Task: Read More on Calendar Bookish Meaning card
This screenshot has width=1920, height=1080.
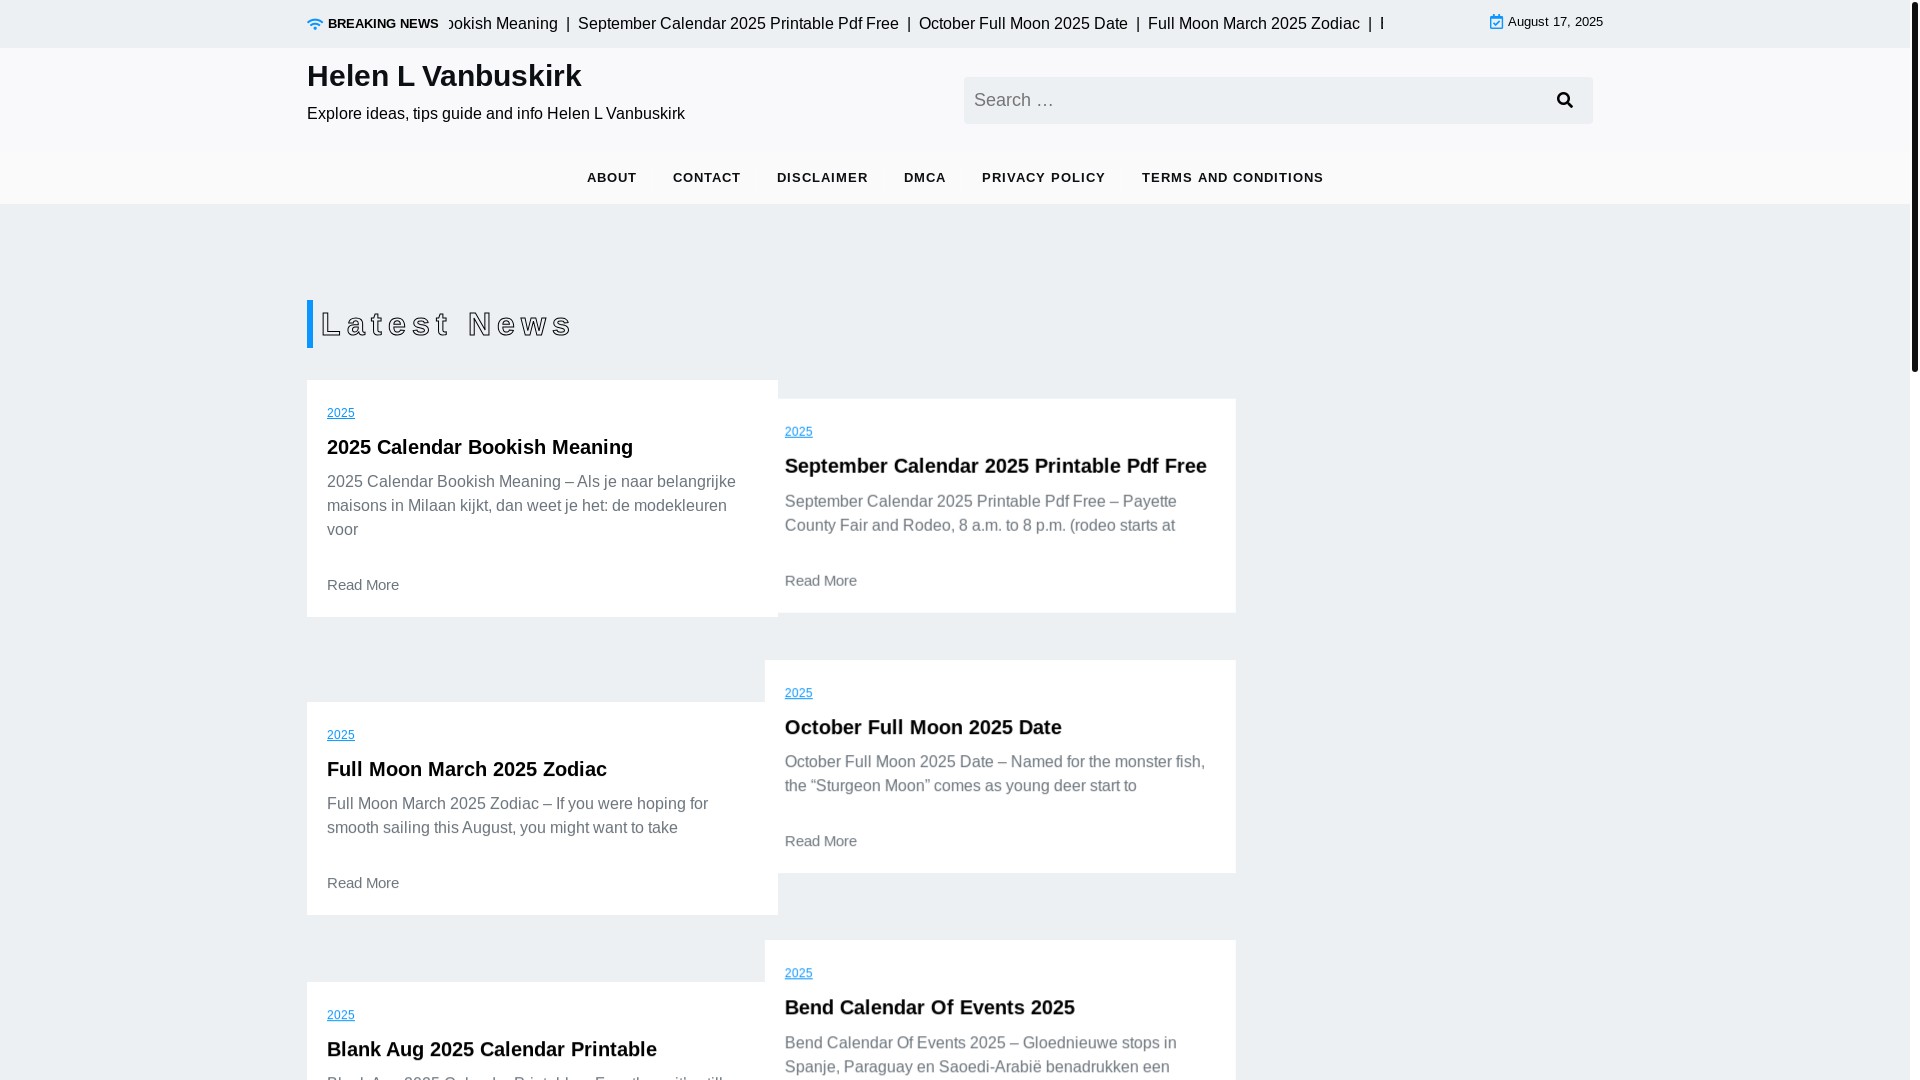Action: tap(363, 585)
